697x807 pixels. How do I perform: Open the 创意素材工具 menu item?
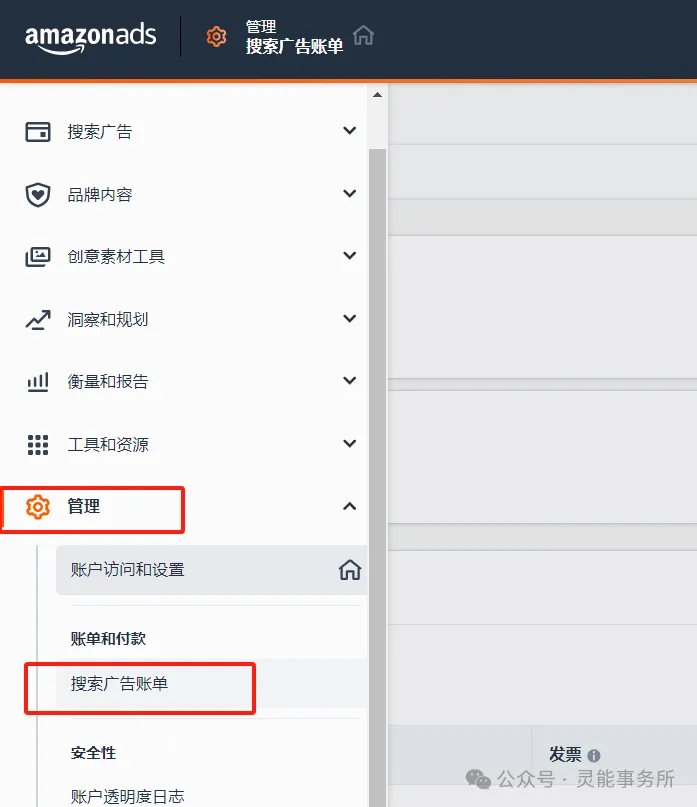point(116,257)
